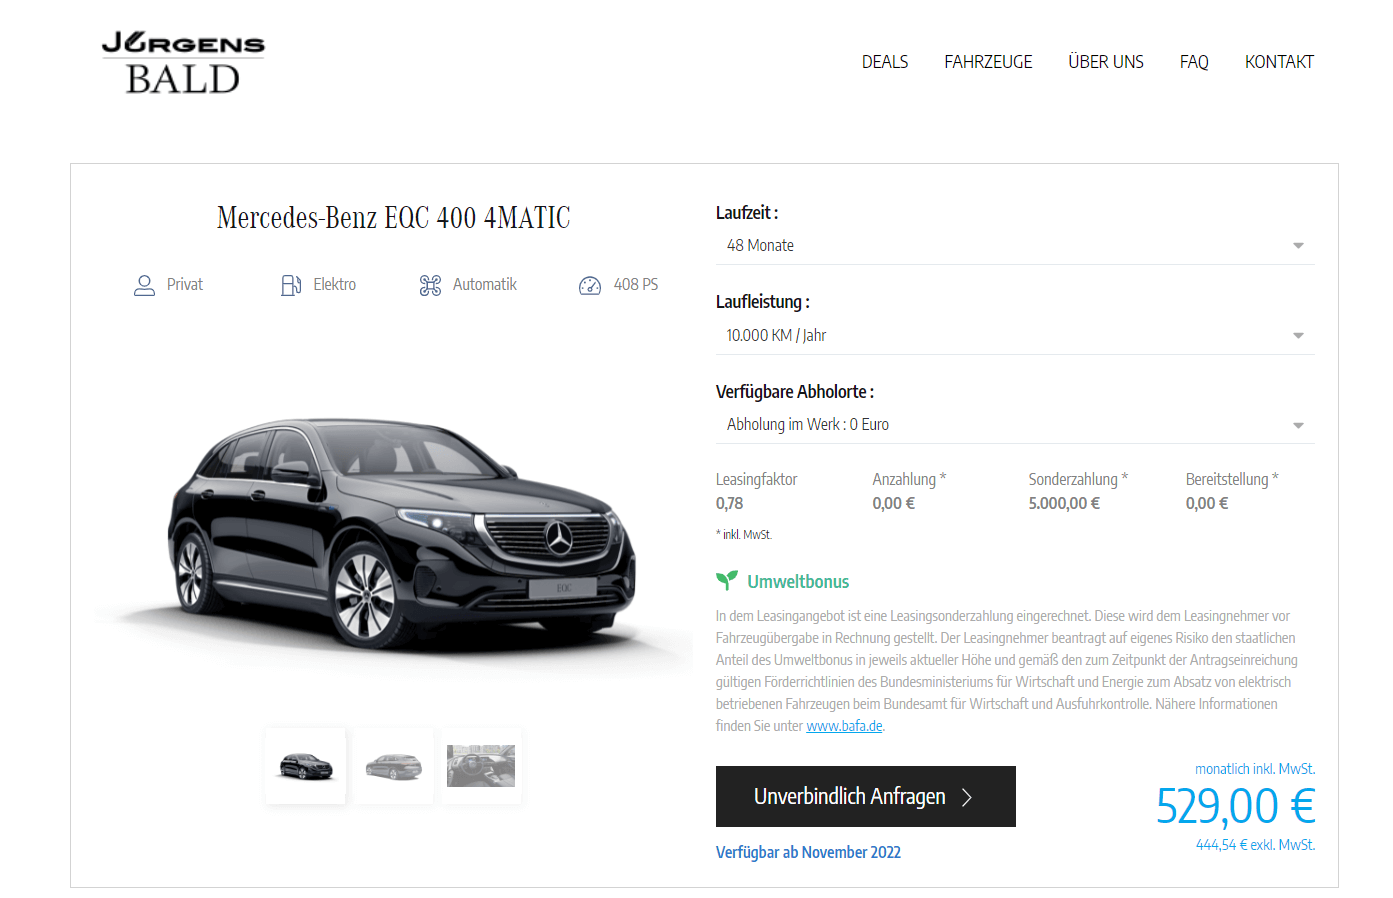
Task: Open the Verfügbare Abholorte dropdown
Action: 1015,425
